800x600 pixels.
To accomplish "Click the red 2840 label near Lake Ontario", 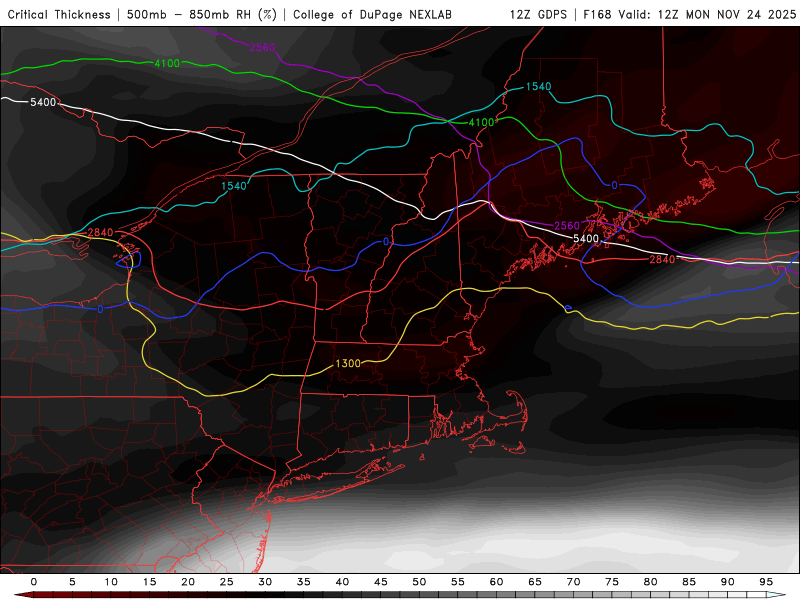I will [100, 233].
